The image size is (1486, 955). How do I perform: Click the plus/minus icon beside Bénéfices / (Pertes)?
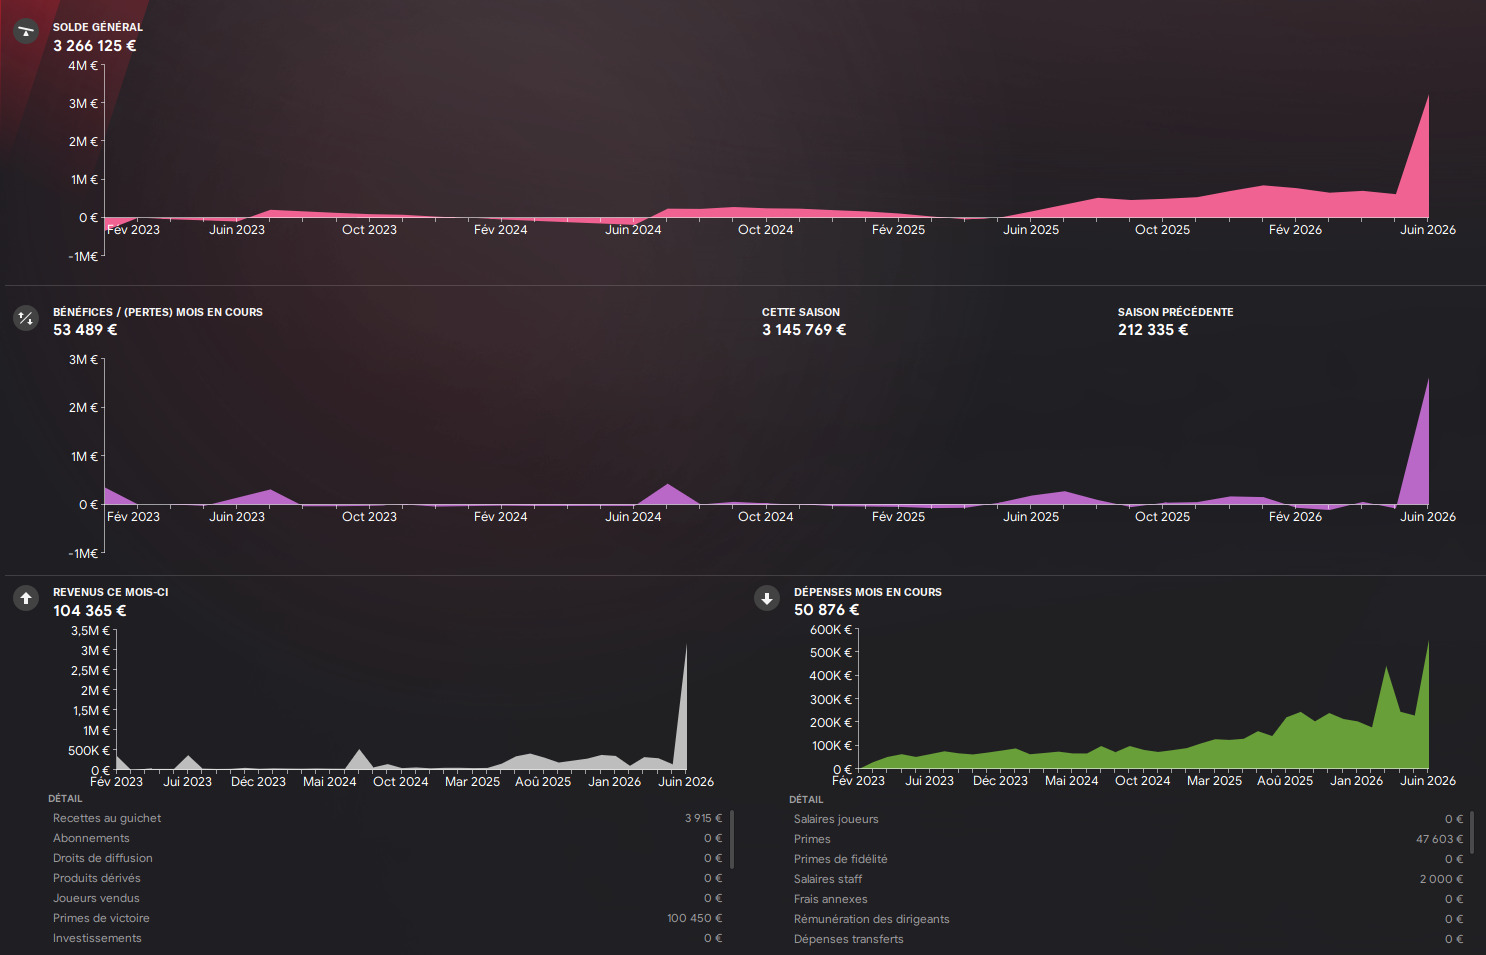[x=26, y=318]
